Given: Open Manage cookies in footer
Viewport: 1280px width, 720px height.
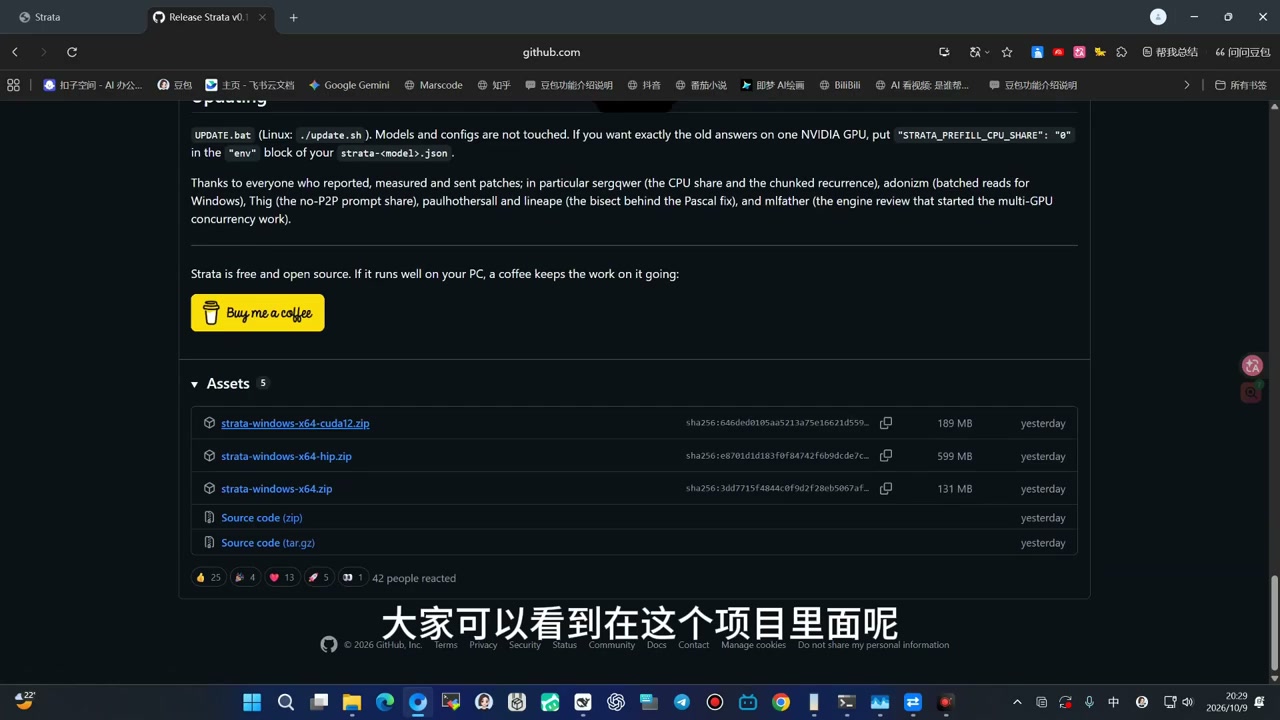Looking at the screenshot, I should [x=753, y=645].
